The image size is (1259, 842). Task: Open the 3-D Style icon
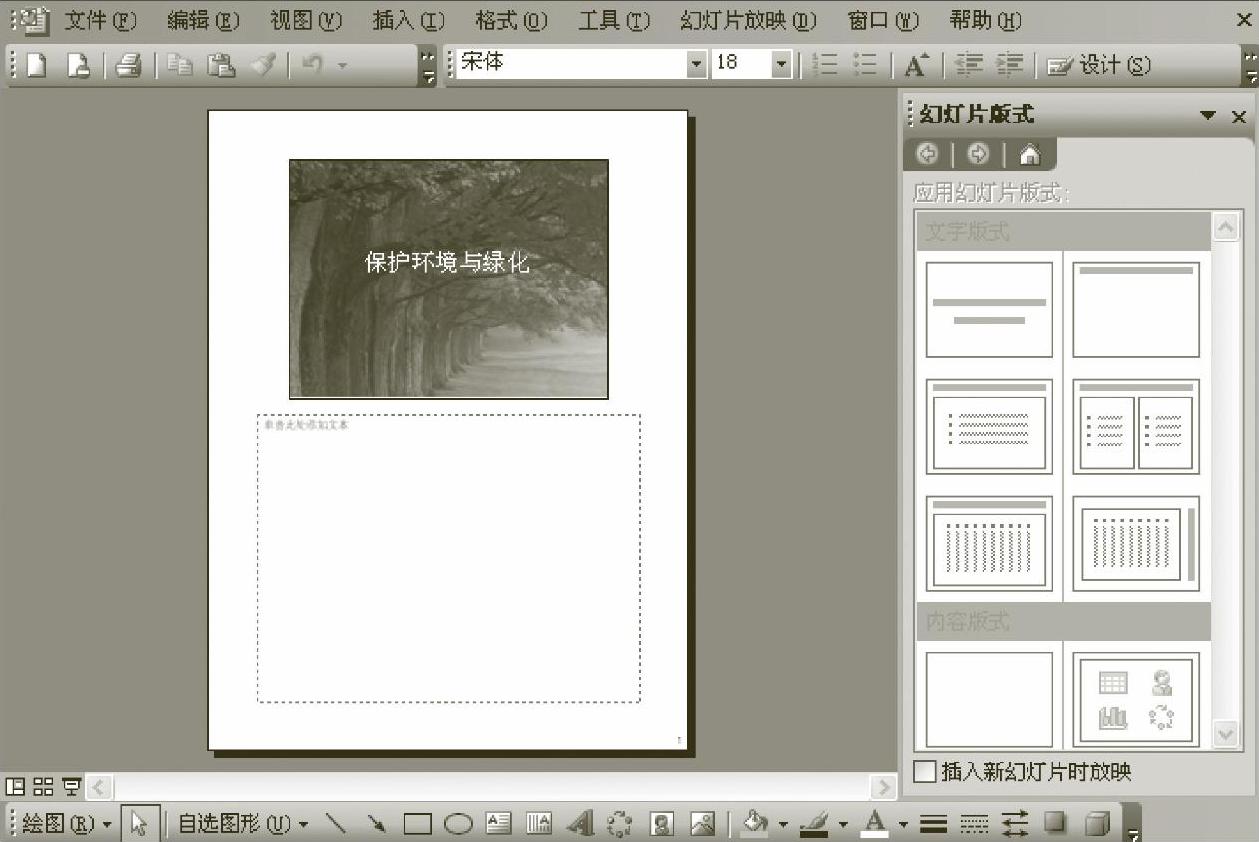tap(1097, 824)
